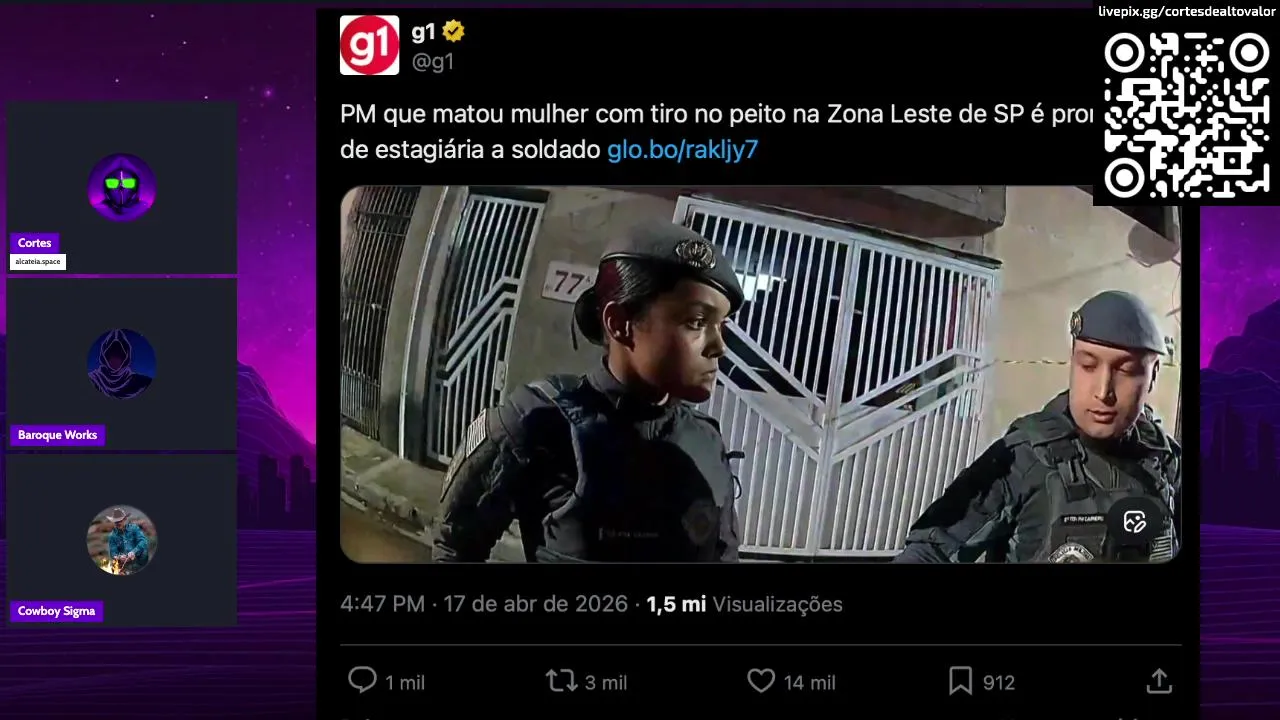This screenshot has width=1280, height=720.
Task: Click the Cowboy Sigma name label
Action: point(56,611)
